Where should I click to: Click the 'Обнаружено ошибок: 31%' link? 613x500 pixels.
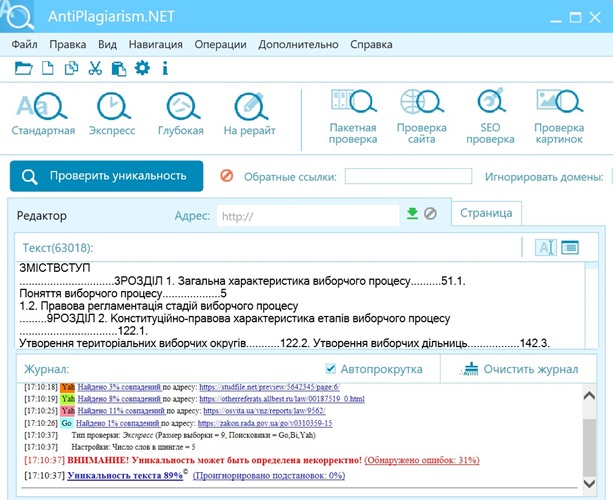coord(422,460)
